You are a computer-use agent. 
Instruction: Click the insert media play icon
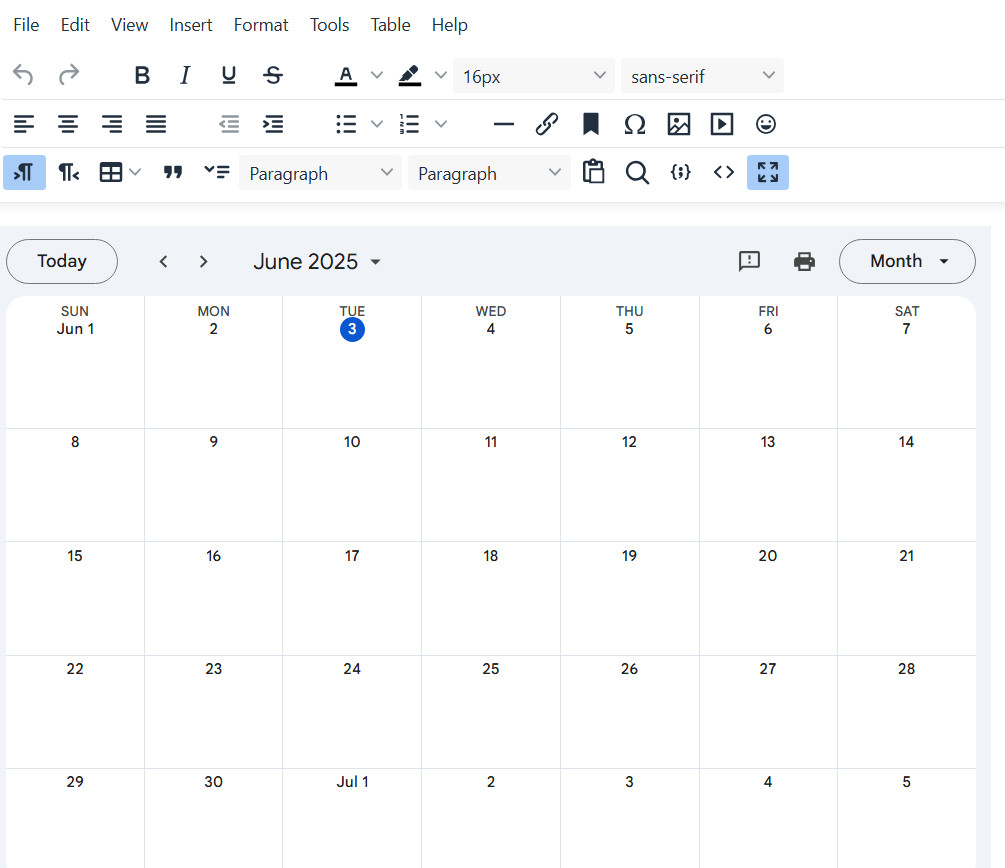pos(722,124)
